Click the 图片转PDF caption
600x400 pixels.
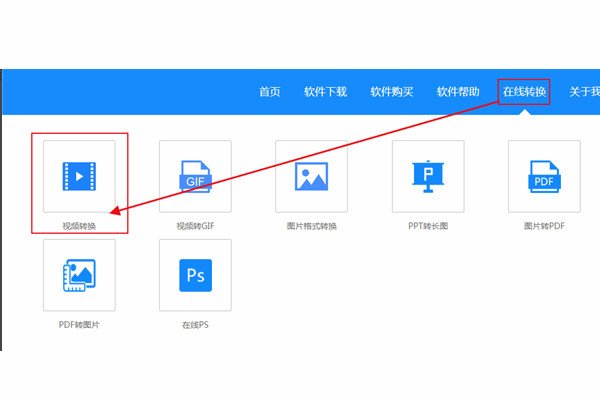544,226
